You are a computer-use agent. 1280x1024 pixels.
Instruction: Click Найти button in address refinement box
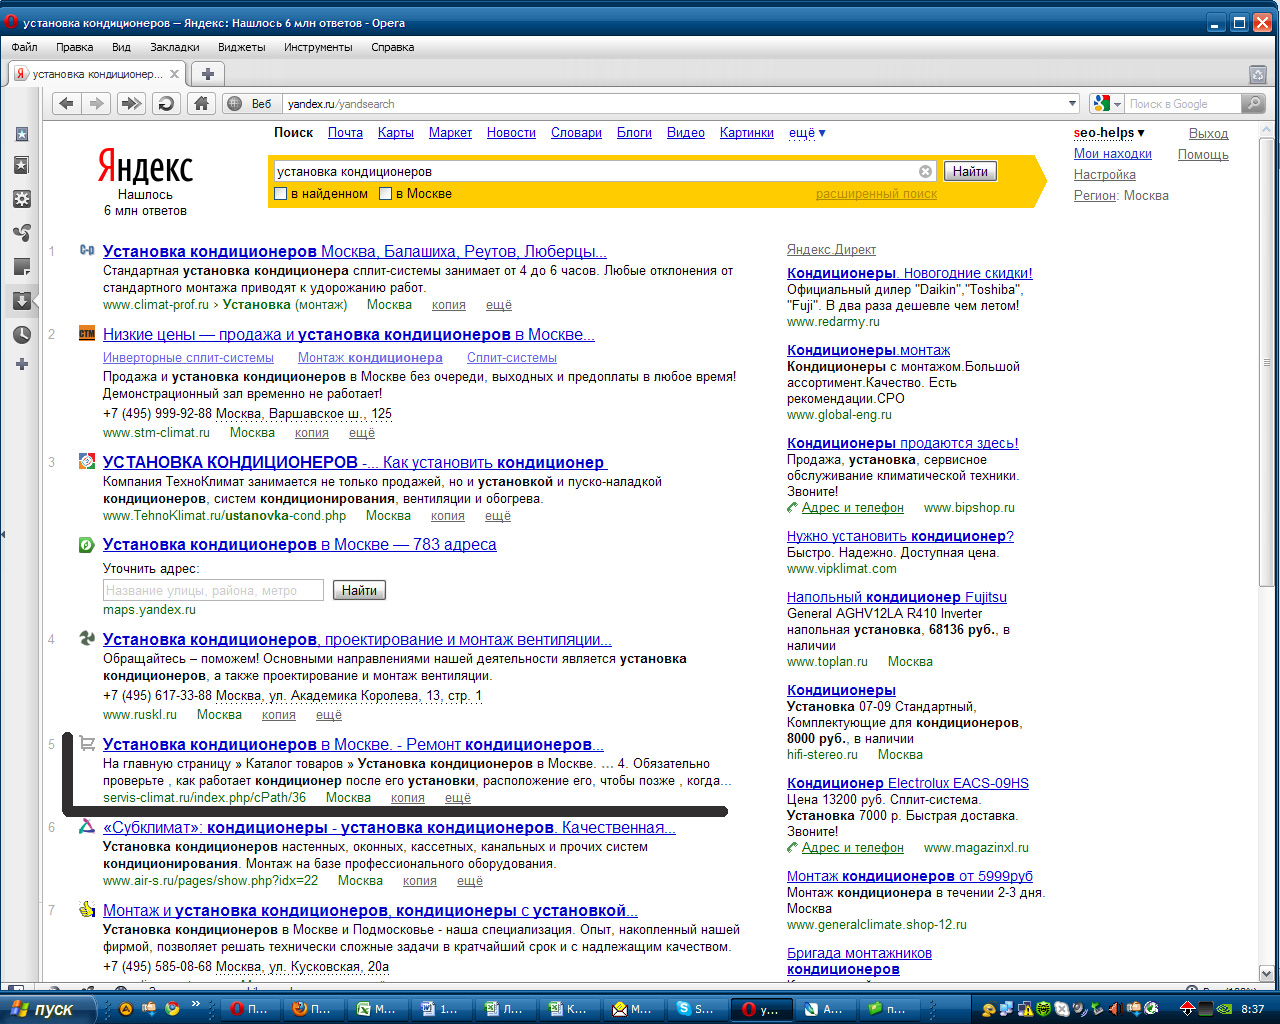point(359,591)
